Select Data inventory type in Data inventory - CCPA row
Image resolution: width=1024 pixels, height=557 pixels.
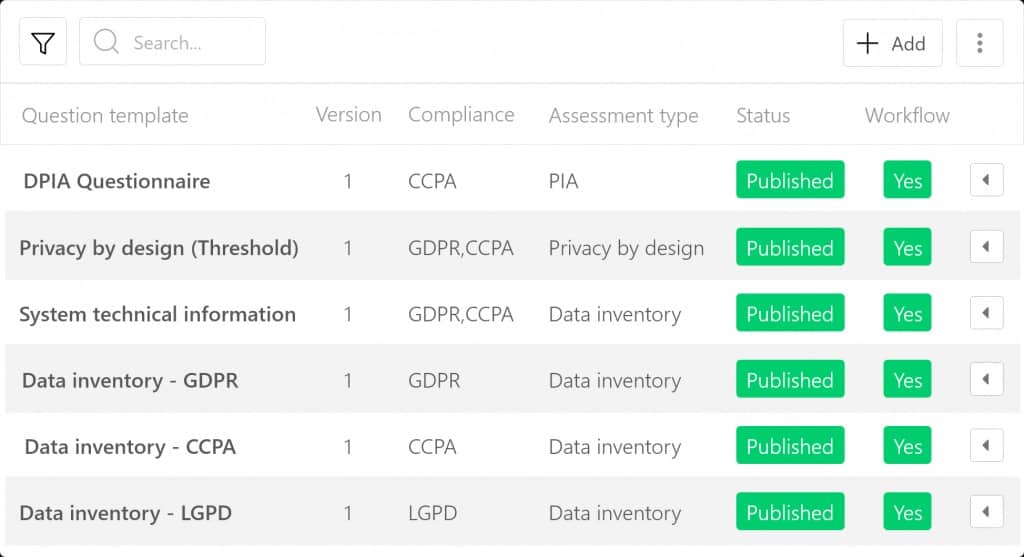click(615, 447)
